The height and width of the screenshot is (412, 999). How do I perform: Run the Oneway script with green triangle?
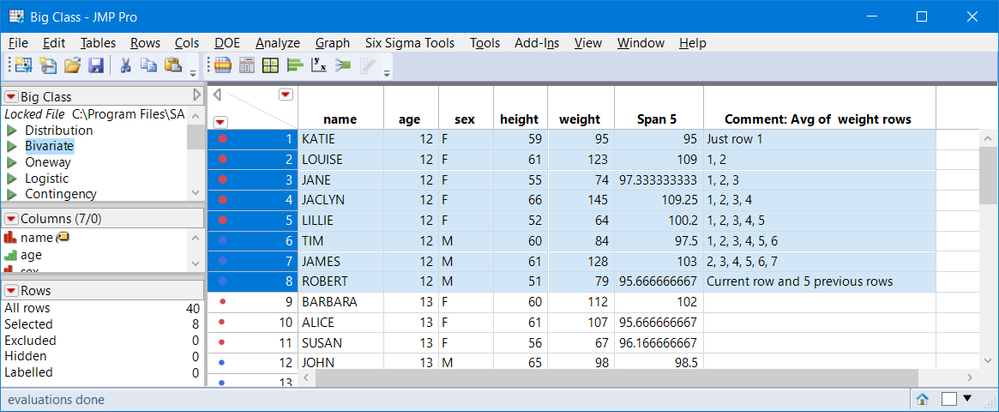point(12,162)
